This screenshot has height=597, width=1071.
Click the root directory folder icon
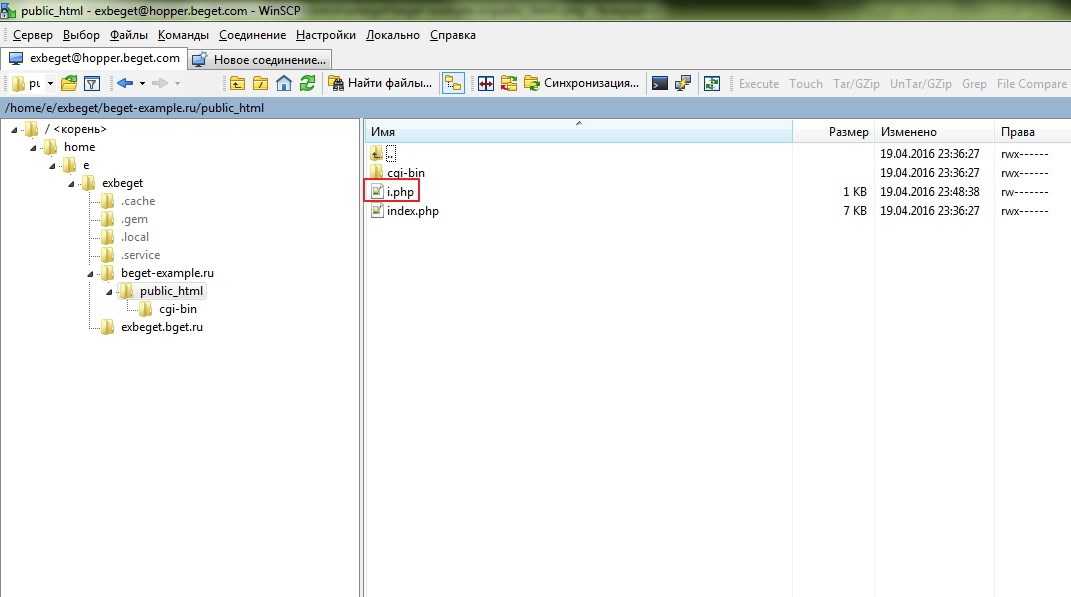(260, 84)
